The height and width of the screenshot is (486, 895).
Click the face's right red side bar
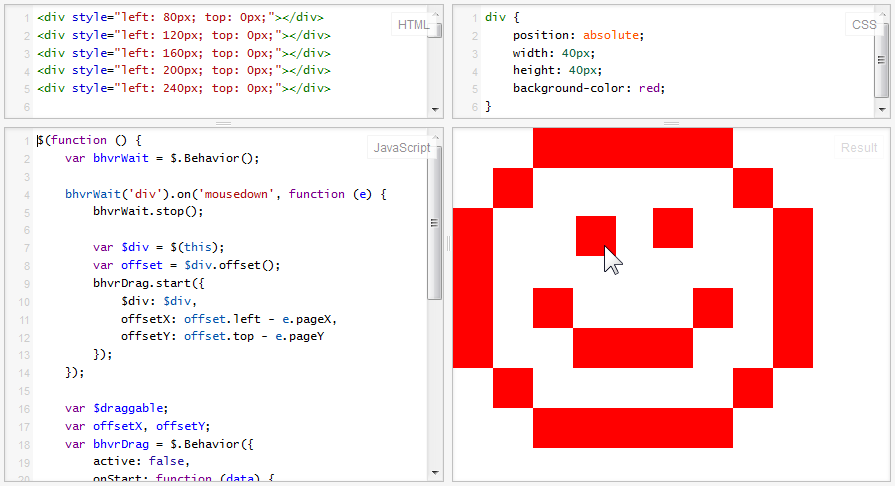point(793,288)
